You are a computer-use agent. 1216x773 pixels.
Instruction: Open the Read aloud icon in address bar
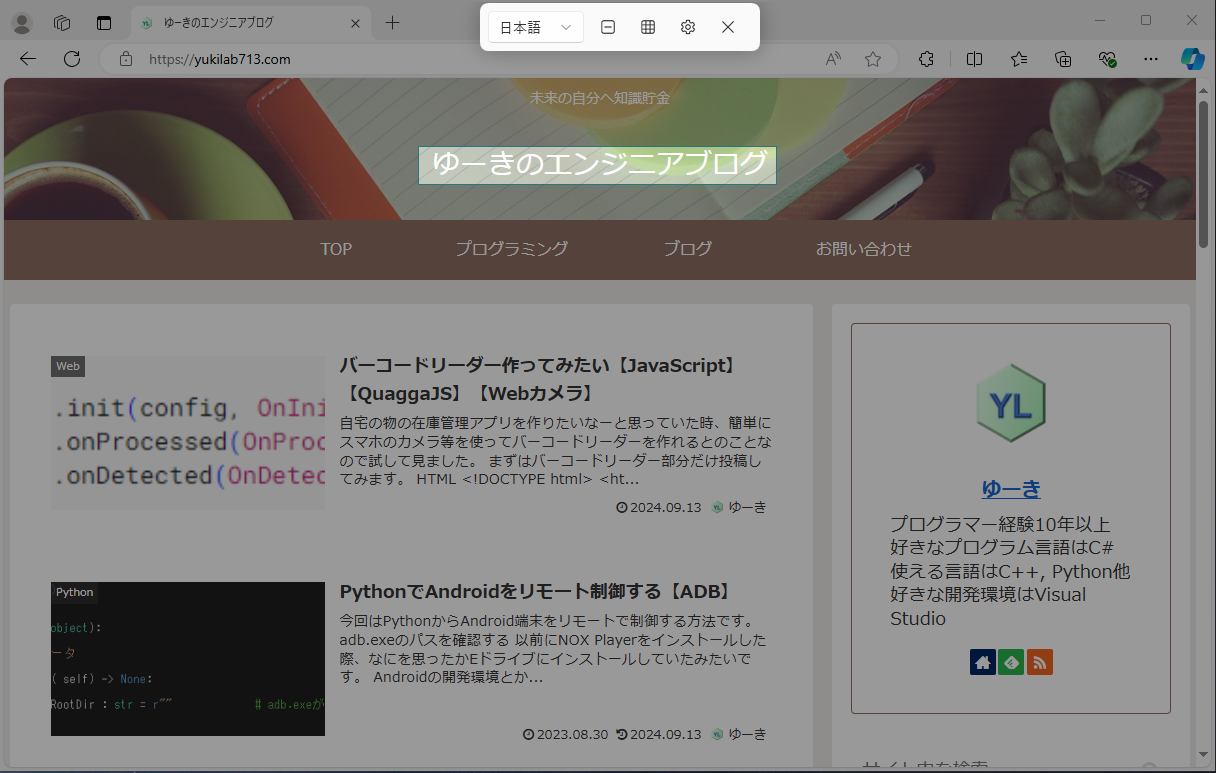833,59
